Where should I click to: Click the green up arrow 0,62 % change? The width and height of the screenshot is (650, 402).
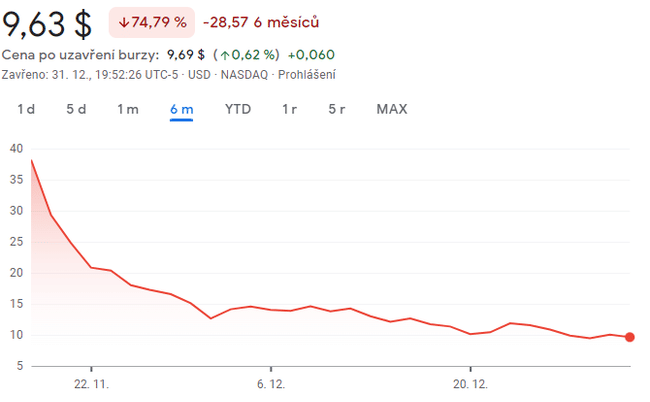tap(245, 55)
